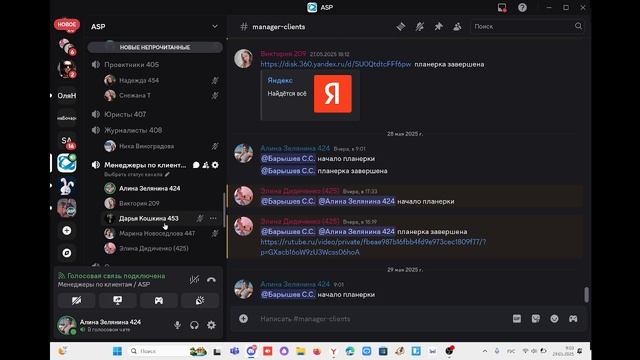Open Windows Start button on taskbar
Viewport: 640px width, 360px height.
[117, 351]
